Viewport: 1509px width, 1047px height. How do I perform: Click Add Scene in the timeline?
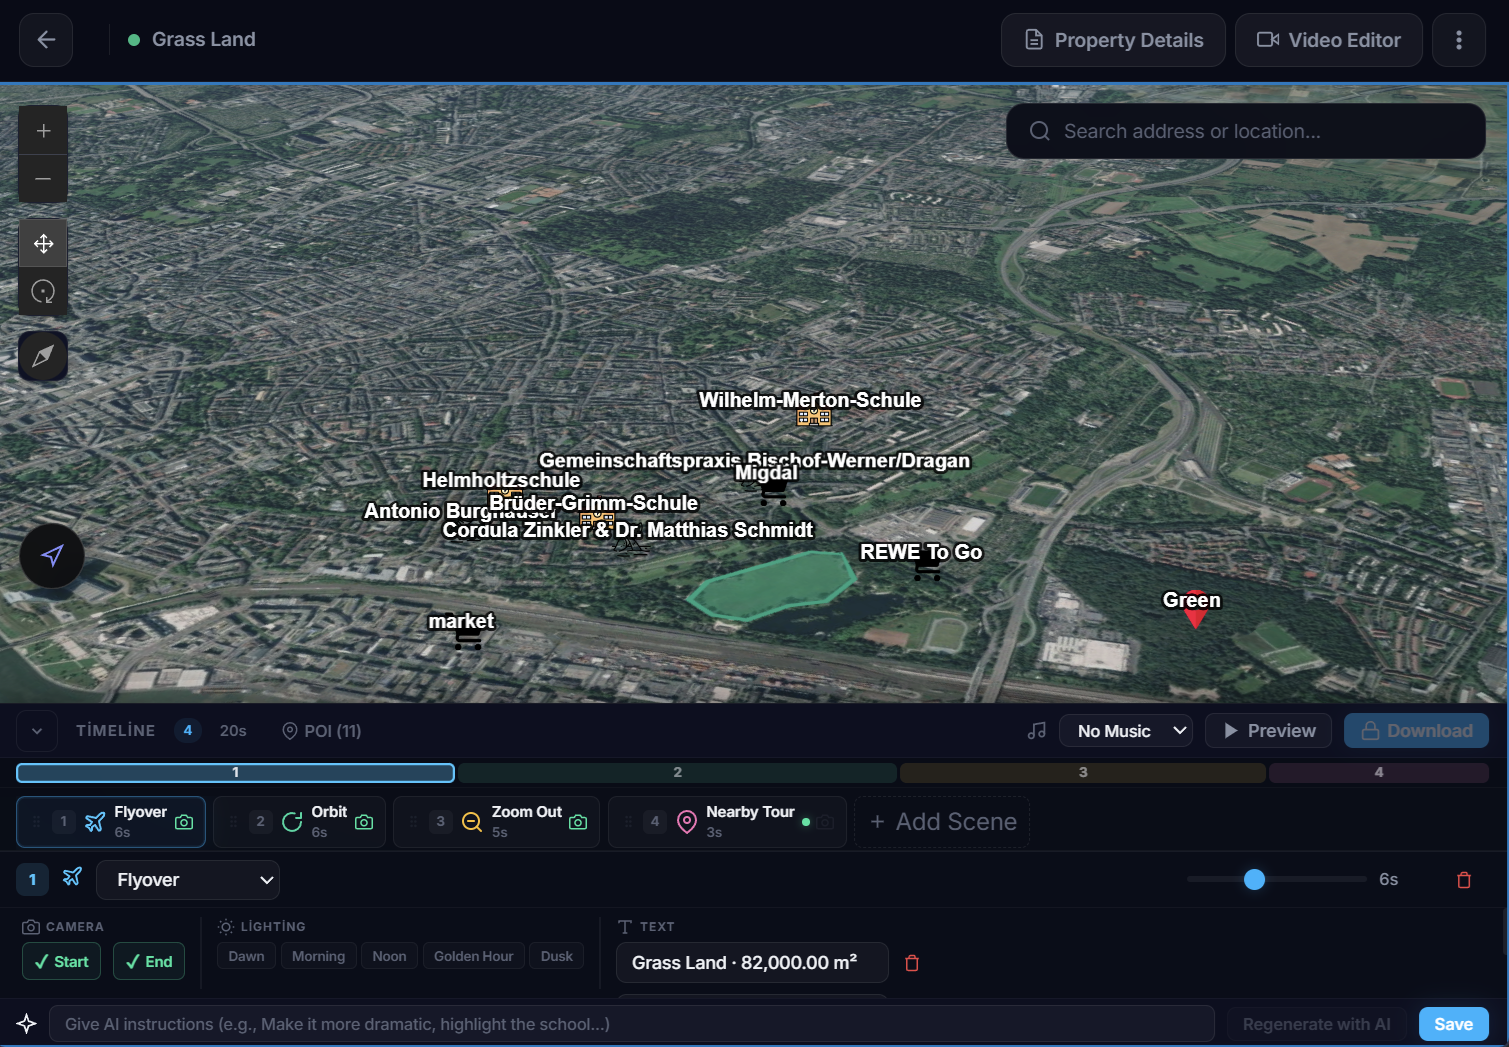tap(941, 821)
